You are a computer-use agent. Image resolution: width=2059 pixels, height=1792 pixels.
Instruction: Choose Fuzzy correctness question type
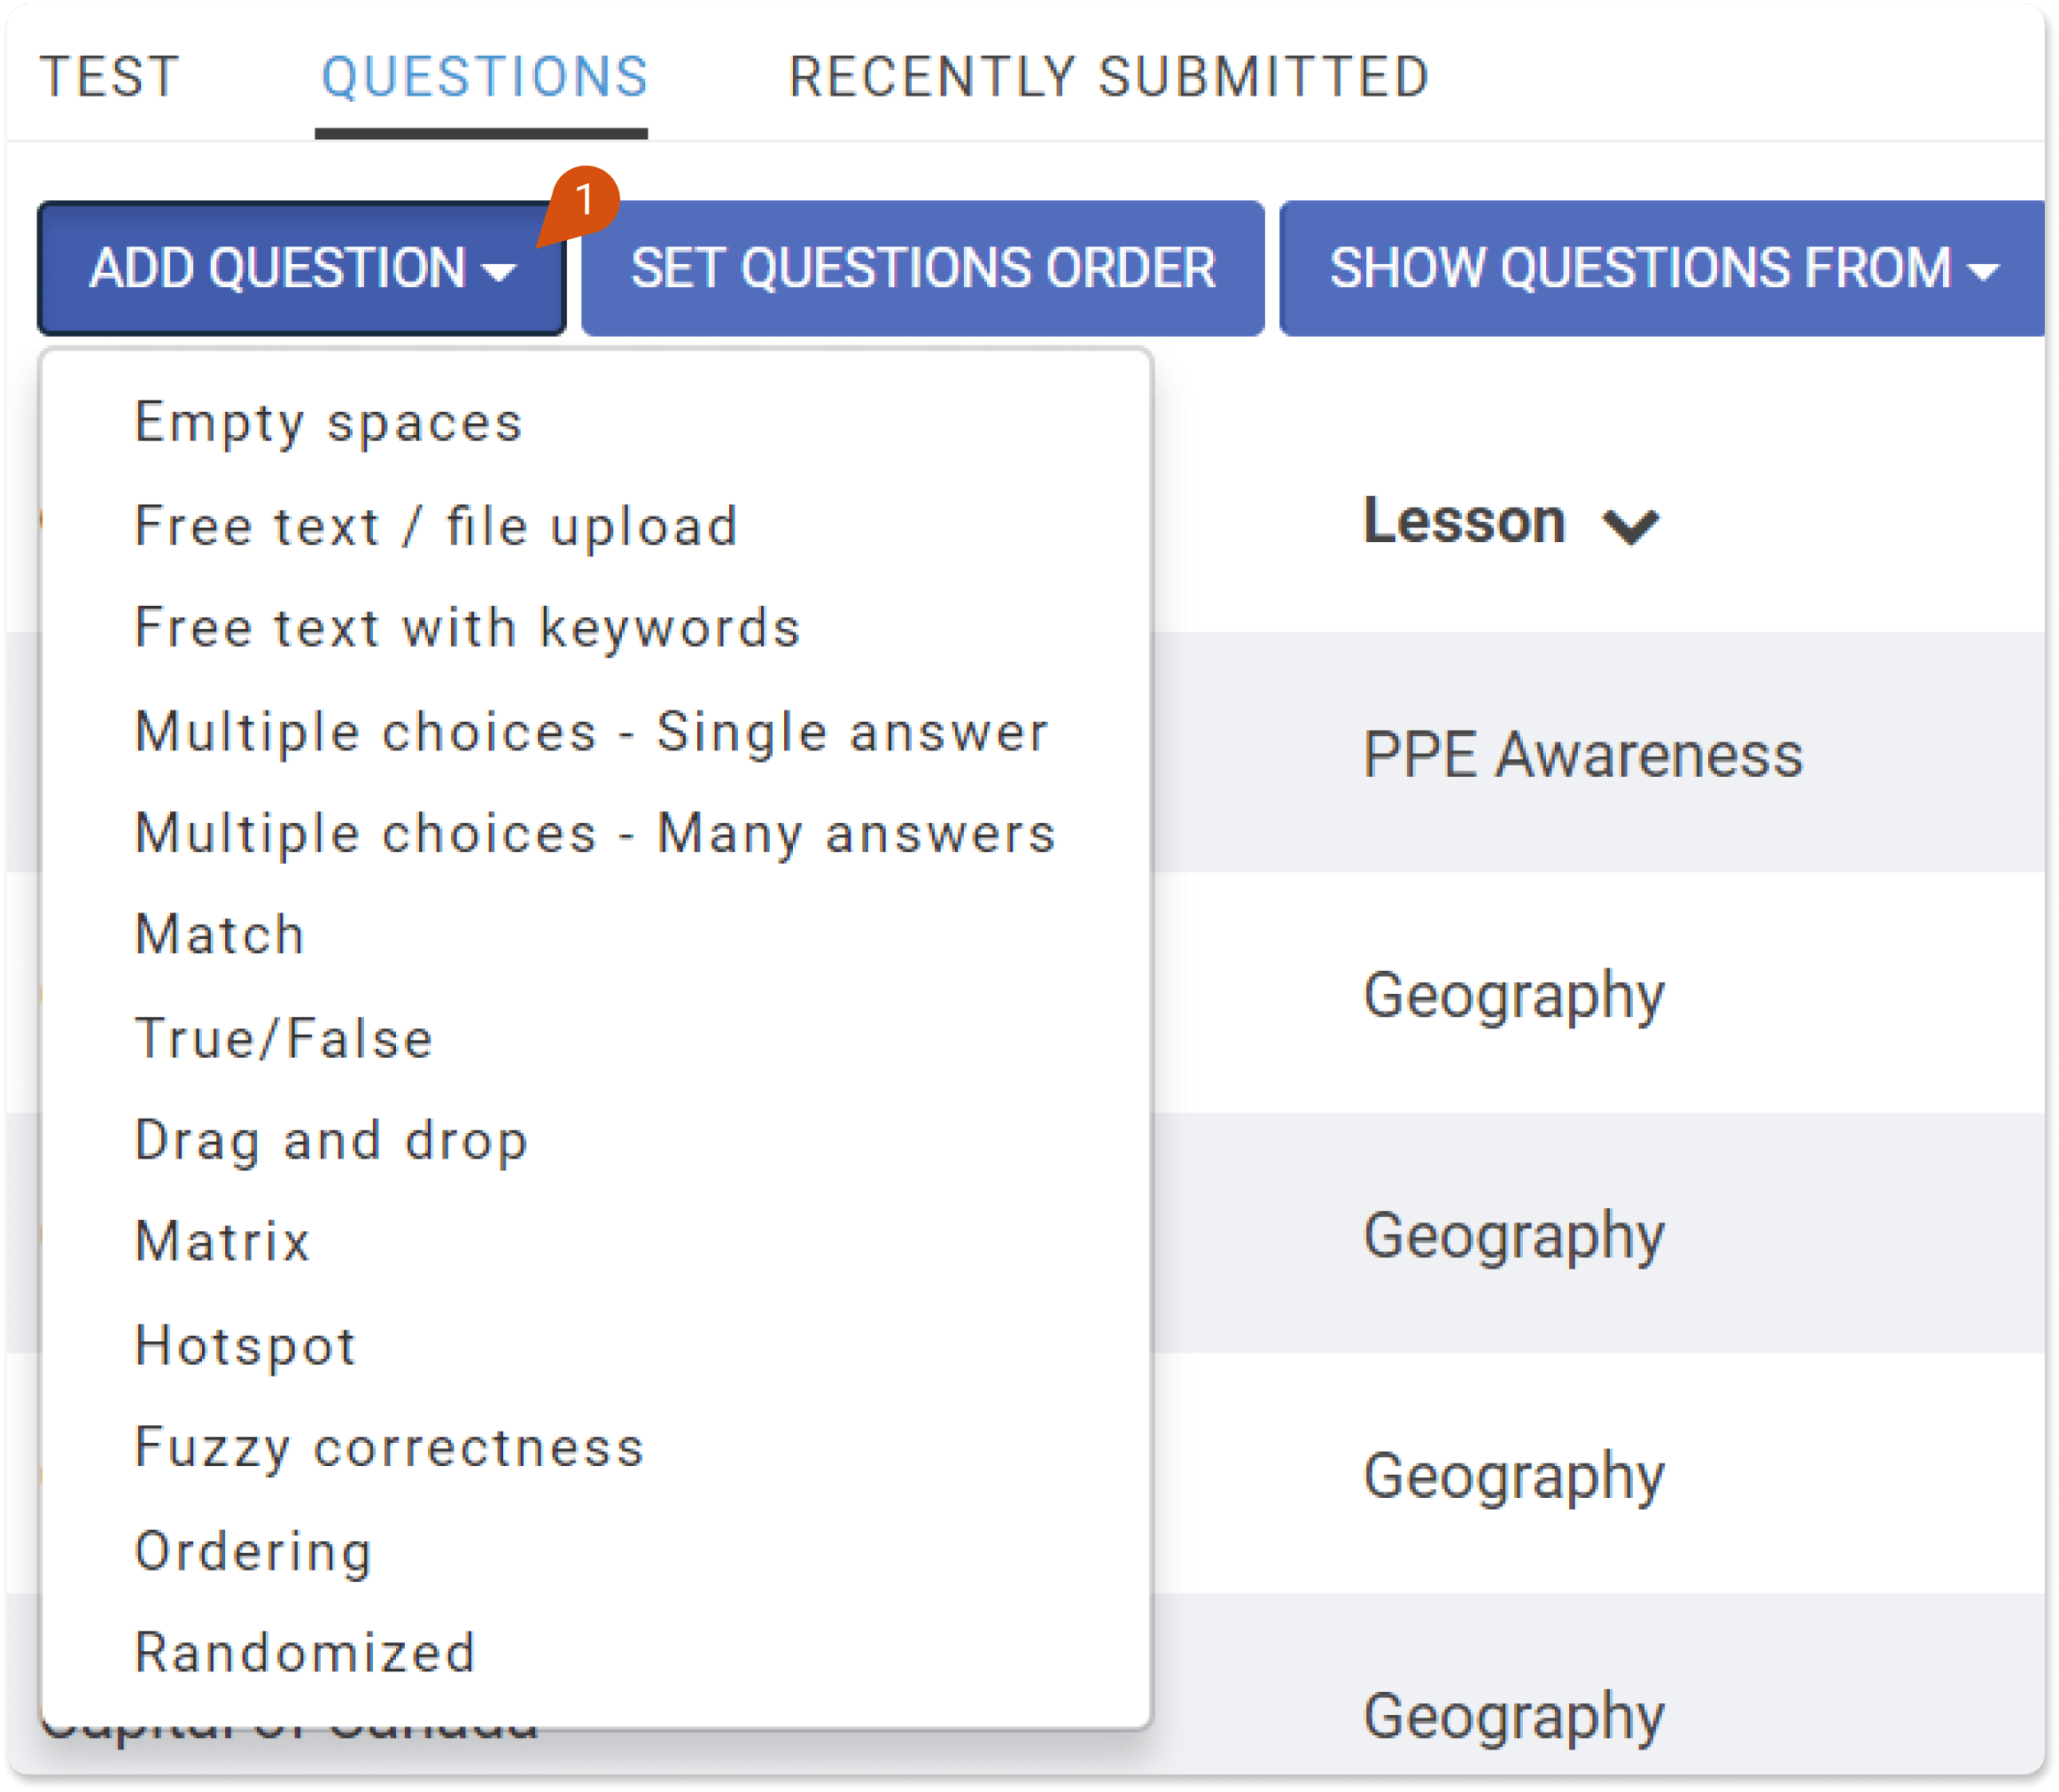pos(390,1447)
